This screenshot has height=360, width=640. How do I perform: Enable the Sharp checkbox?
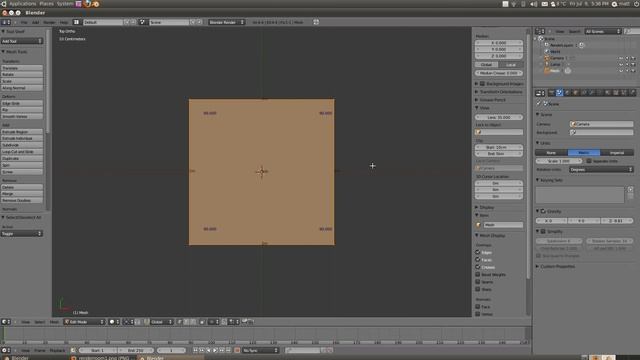pos(478,289)
